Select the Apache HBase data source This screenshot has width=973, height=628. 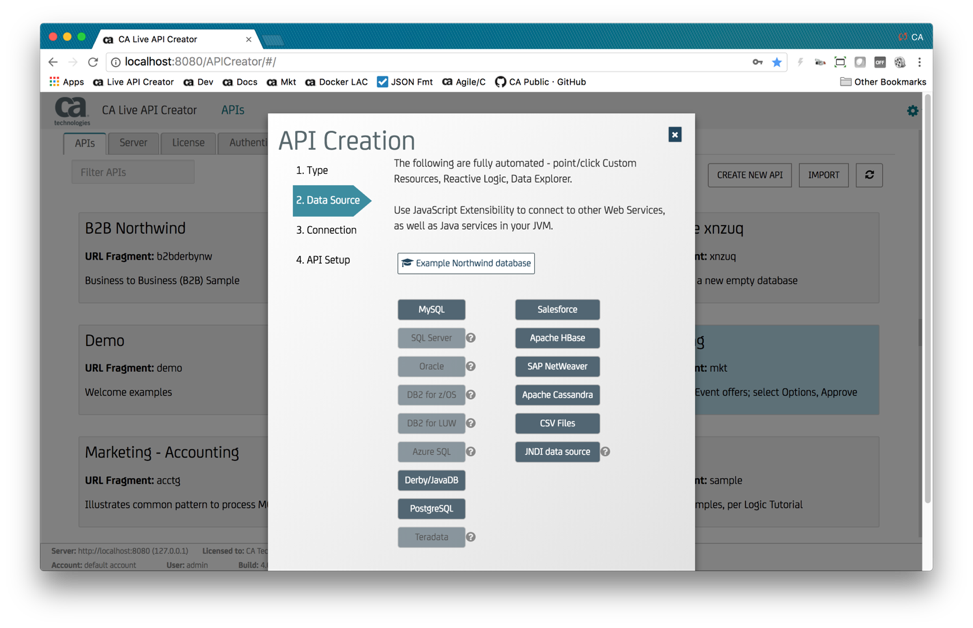click(x=557, y=338)
